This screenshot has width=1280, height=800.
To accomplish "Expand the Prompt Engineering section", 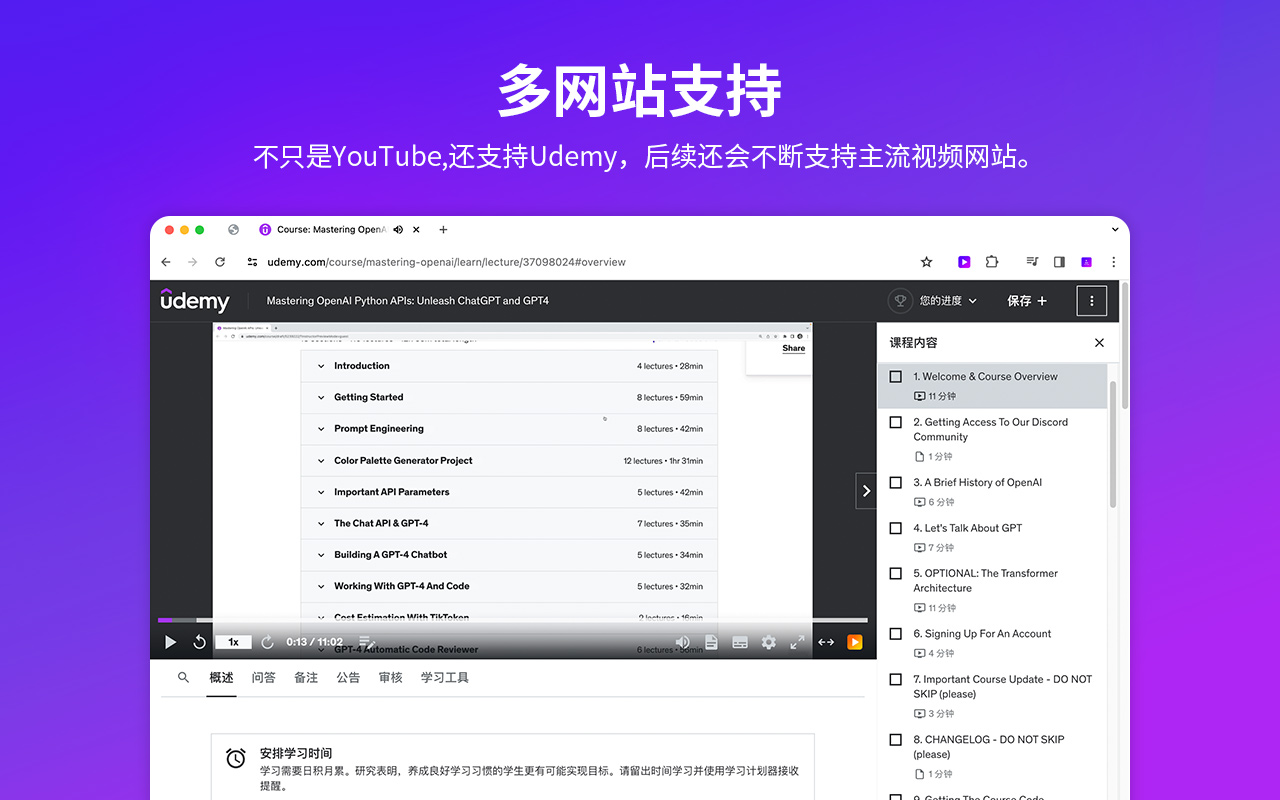I will click(x=322, y=428).
